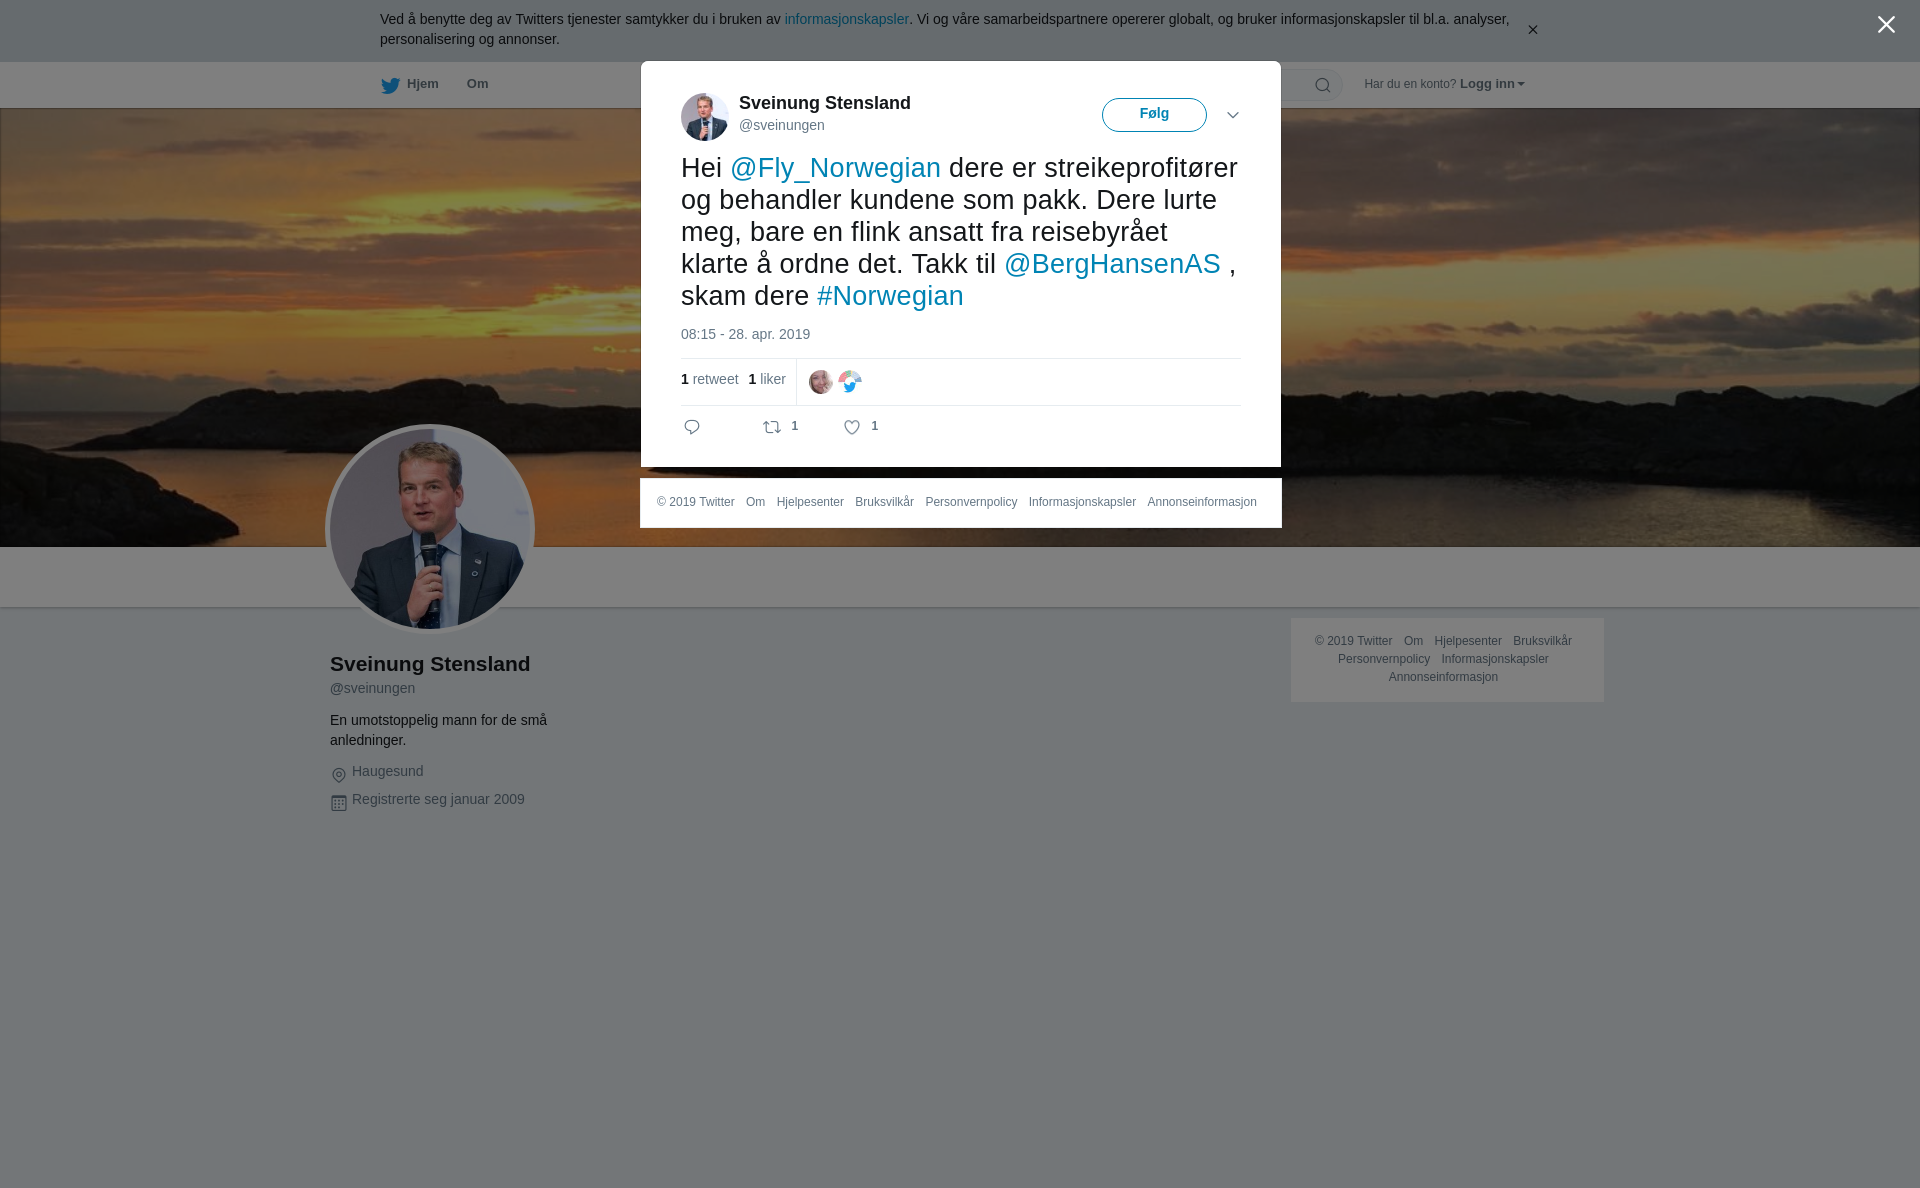Open the @Fly_Norwegian mention link
Image resolution: width=1920 pixels, height=1188 pixels.
(835, 168)
